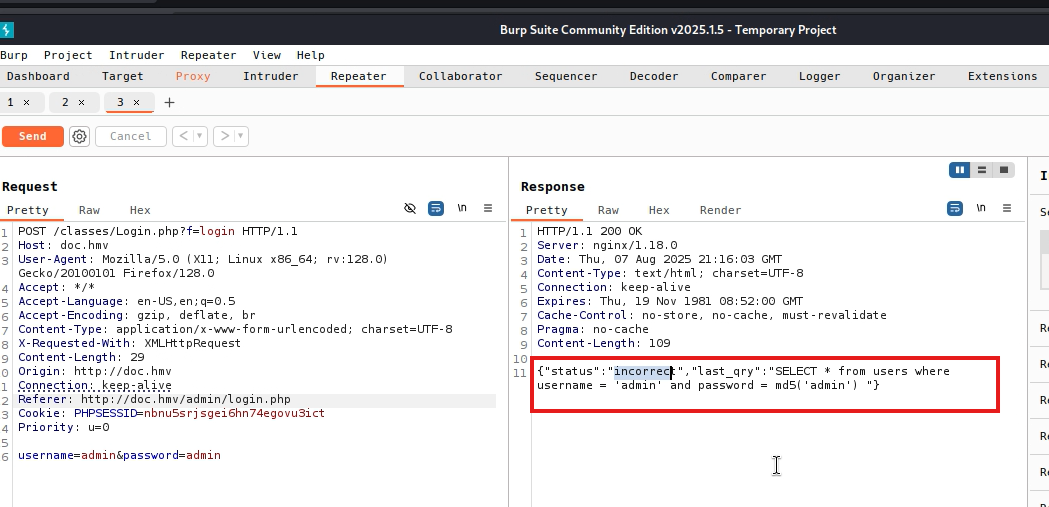Open the Help menu

point(310,56)
